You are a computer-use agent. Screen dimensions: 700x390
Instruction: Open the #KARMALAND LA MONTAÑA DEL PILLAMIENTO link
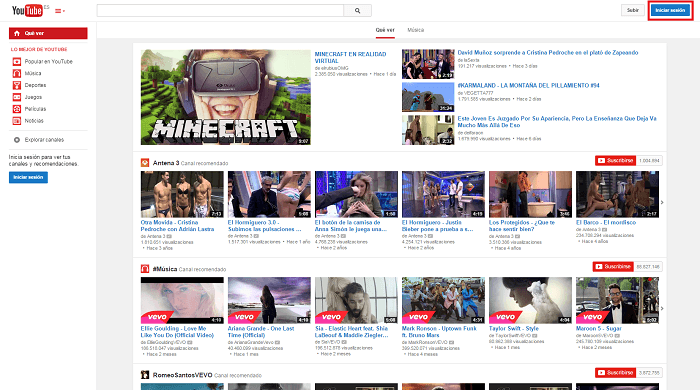coord(529,85)
